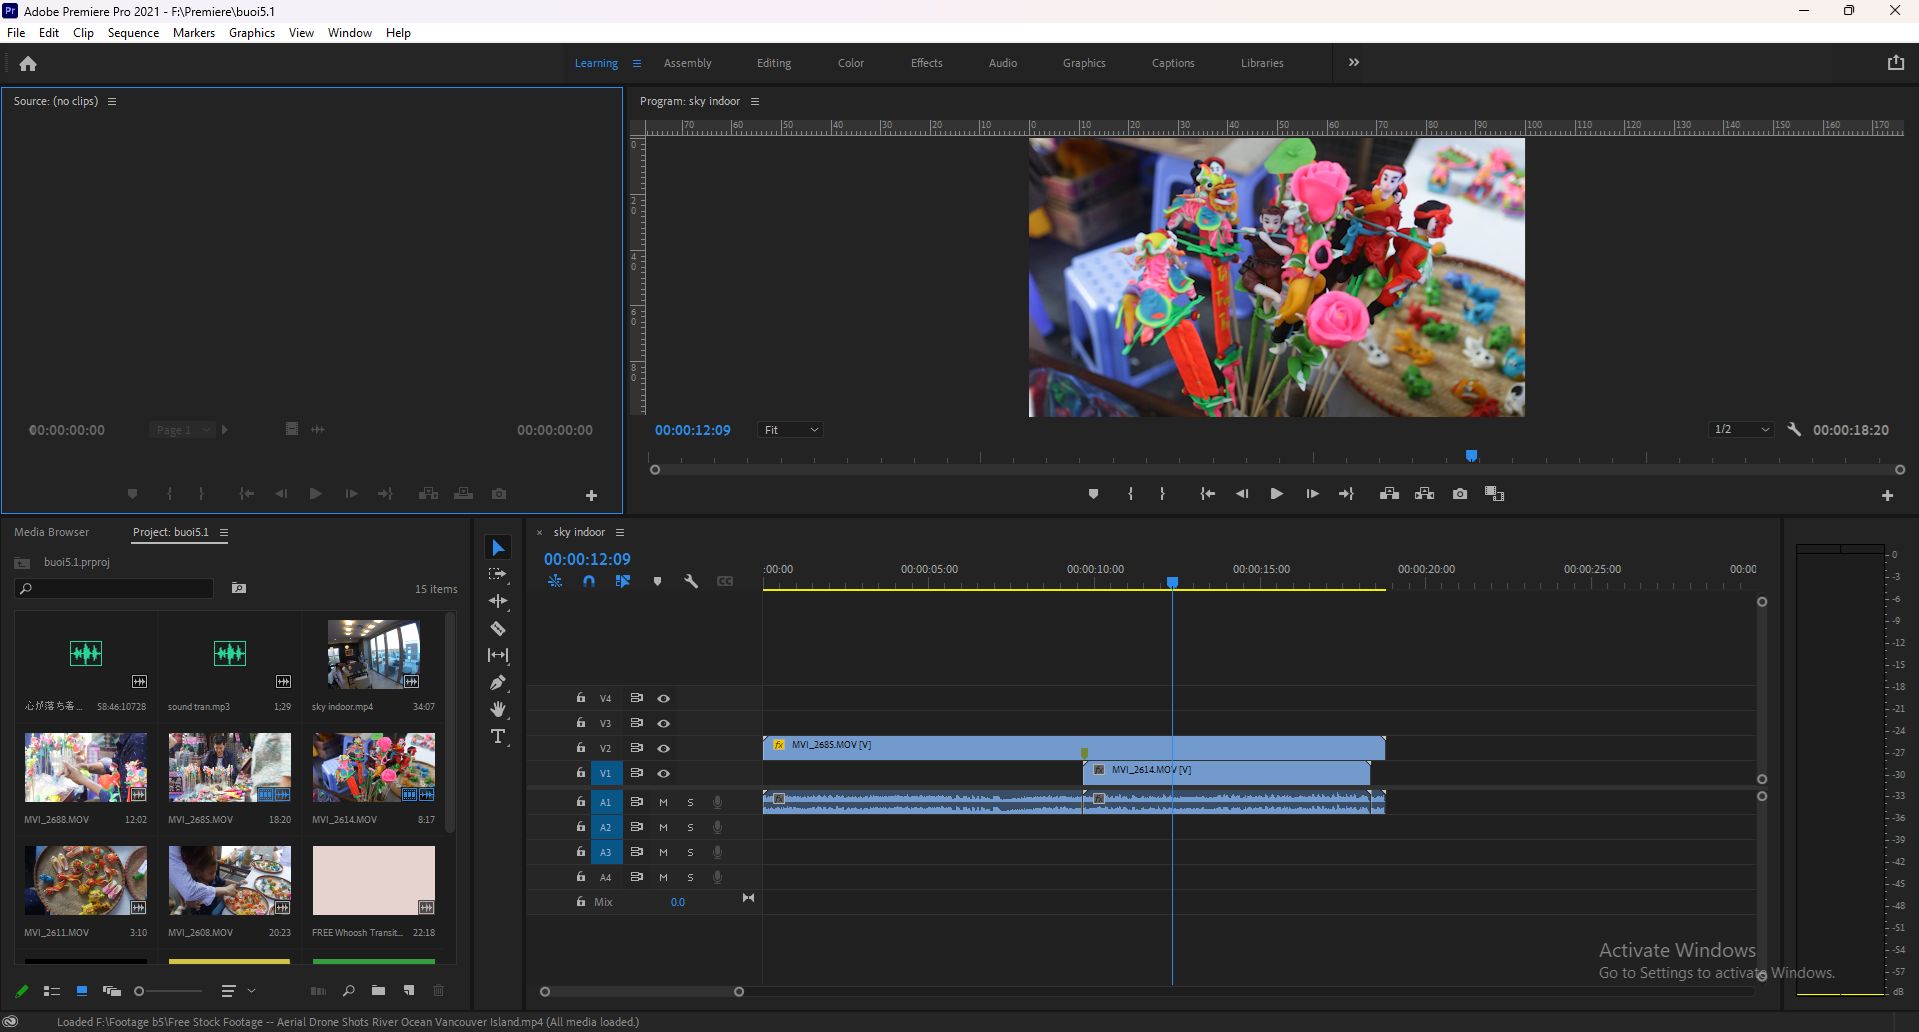
Task: Select the Slip tool
Action: [498, 655]
